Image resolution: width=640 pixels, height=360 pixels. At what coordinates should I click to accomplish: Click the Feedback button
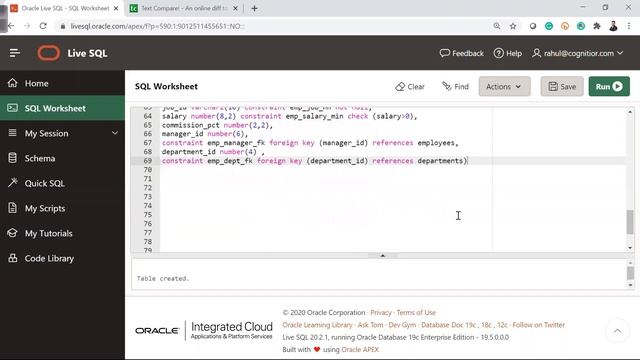pyautogui.click(x=461, y=53)
